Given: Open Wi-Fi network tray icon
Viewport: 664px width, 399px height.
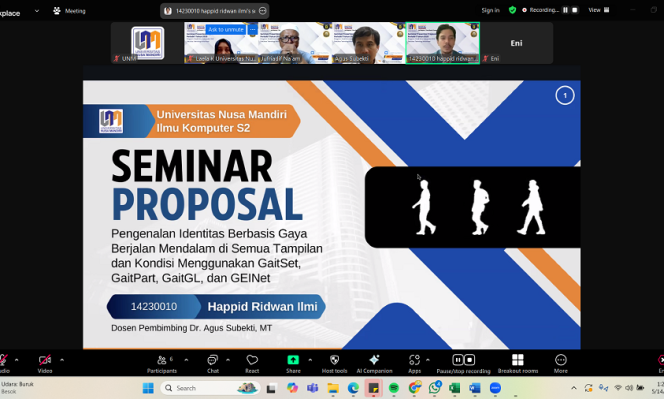Looking at the screenshot, I should [618, 388].
